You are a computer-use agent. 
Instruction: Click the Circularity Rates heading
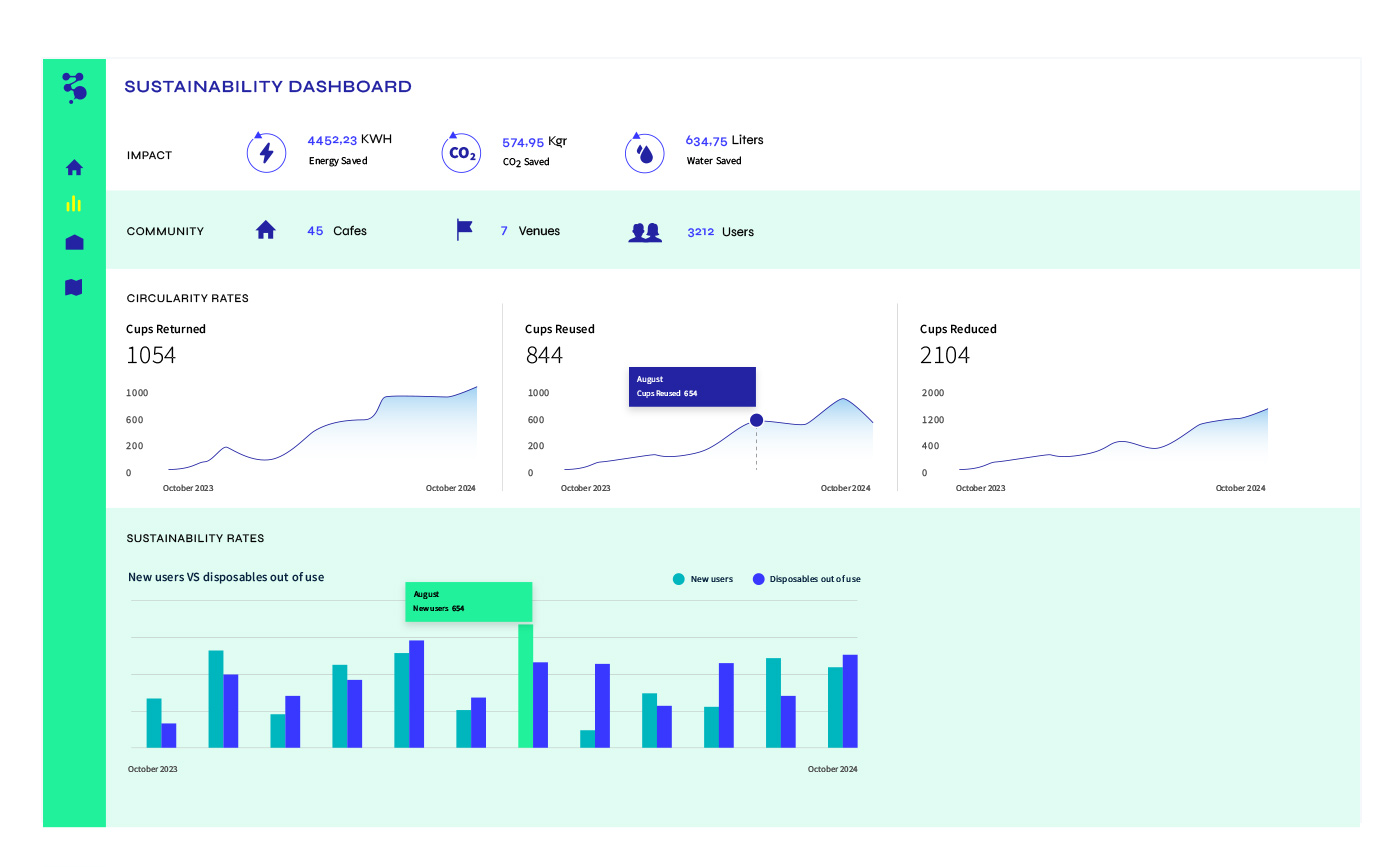(188, 298)
